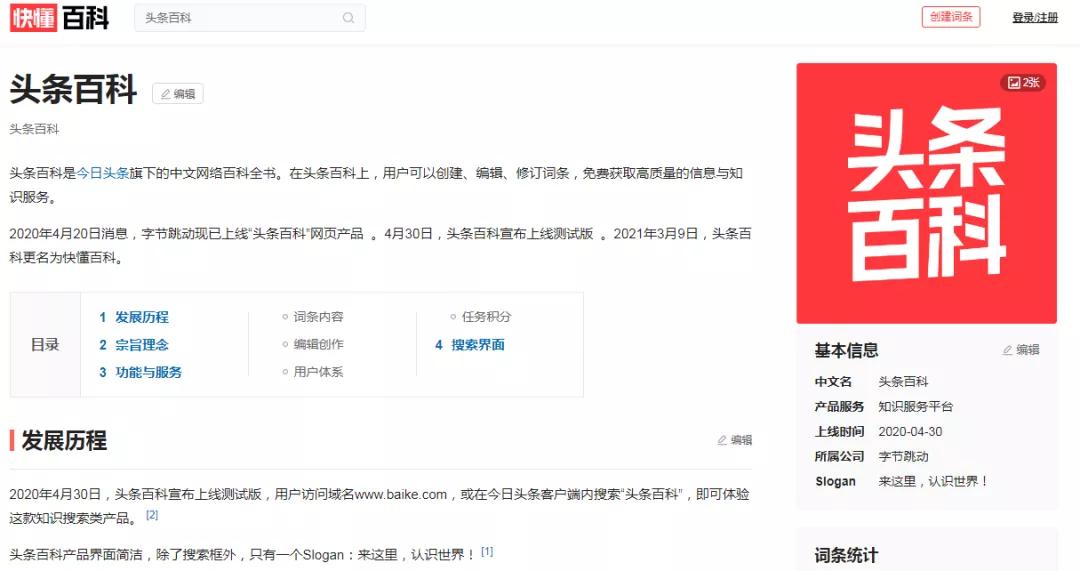Select the 2020-04-30 launch date text
The image size is (1080, 571).
pos(910,432)
